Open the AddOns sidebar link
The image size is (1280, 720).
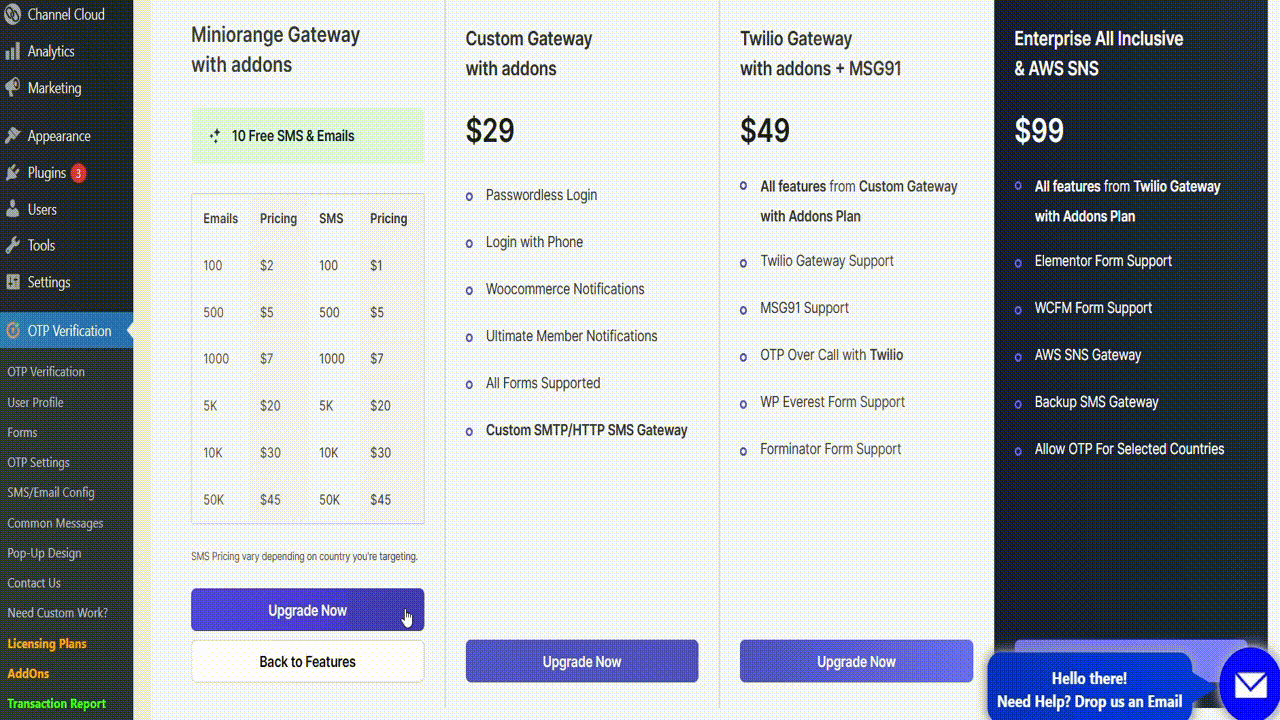pyautogui.click(x=28, y=673)
